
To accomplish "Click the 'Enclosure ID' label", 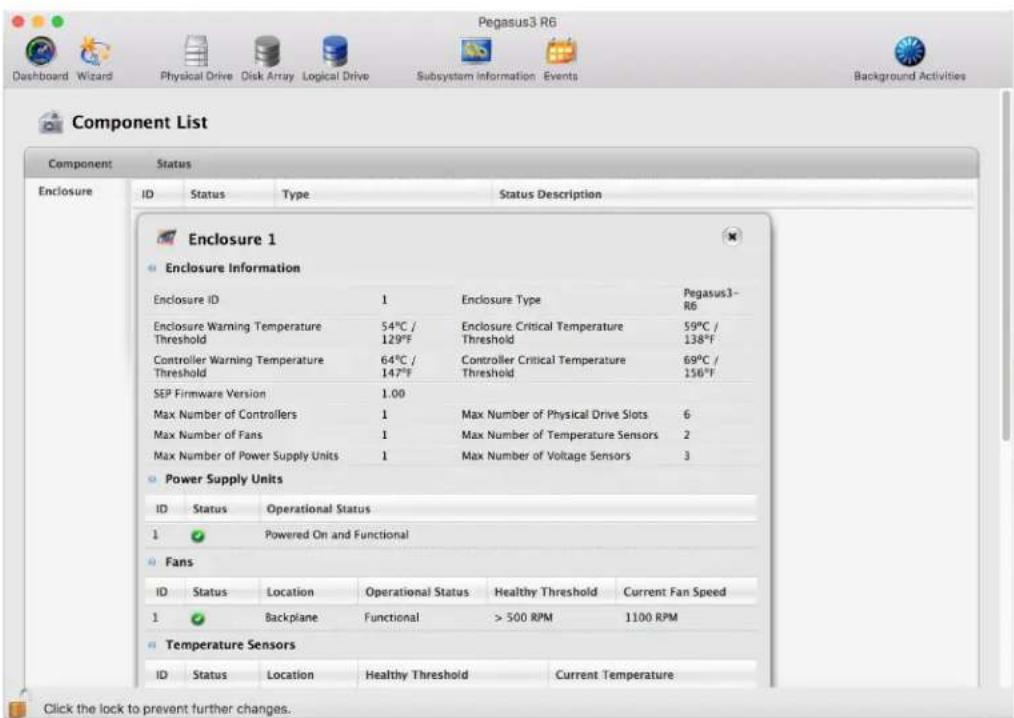I will click(186, 300).
